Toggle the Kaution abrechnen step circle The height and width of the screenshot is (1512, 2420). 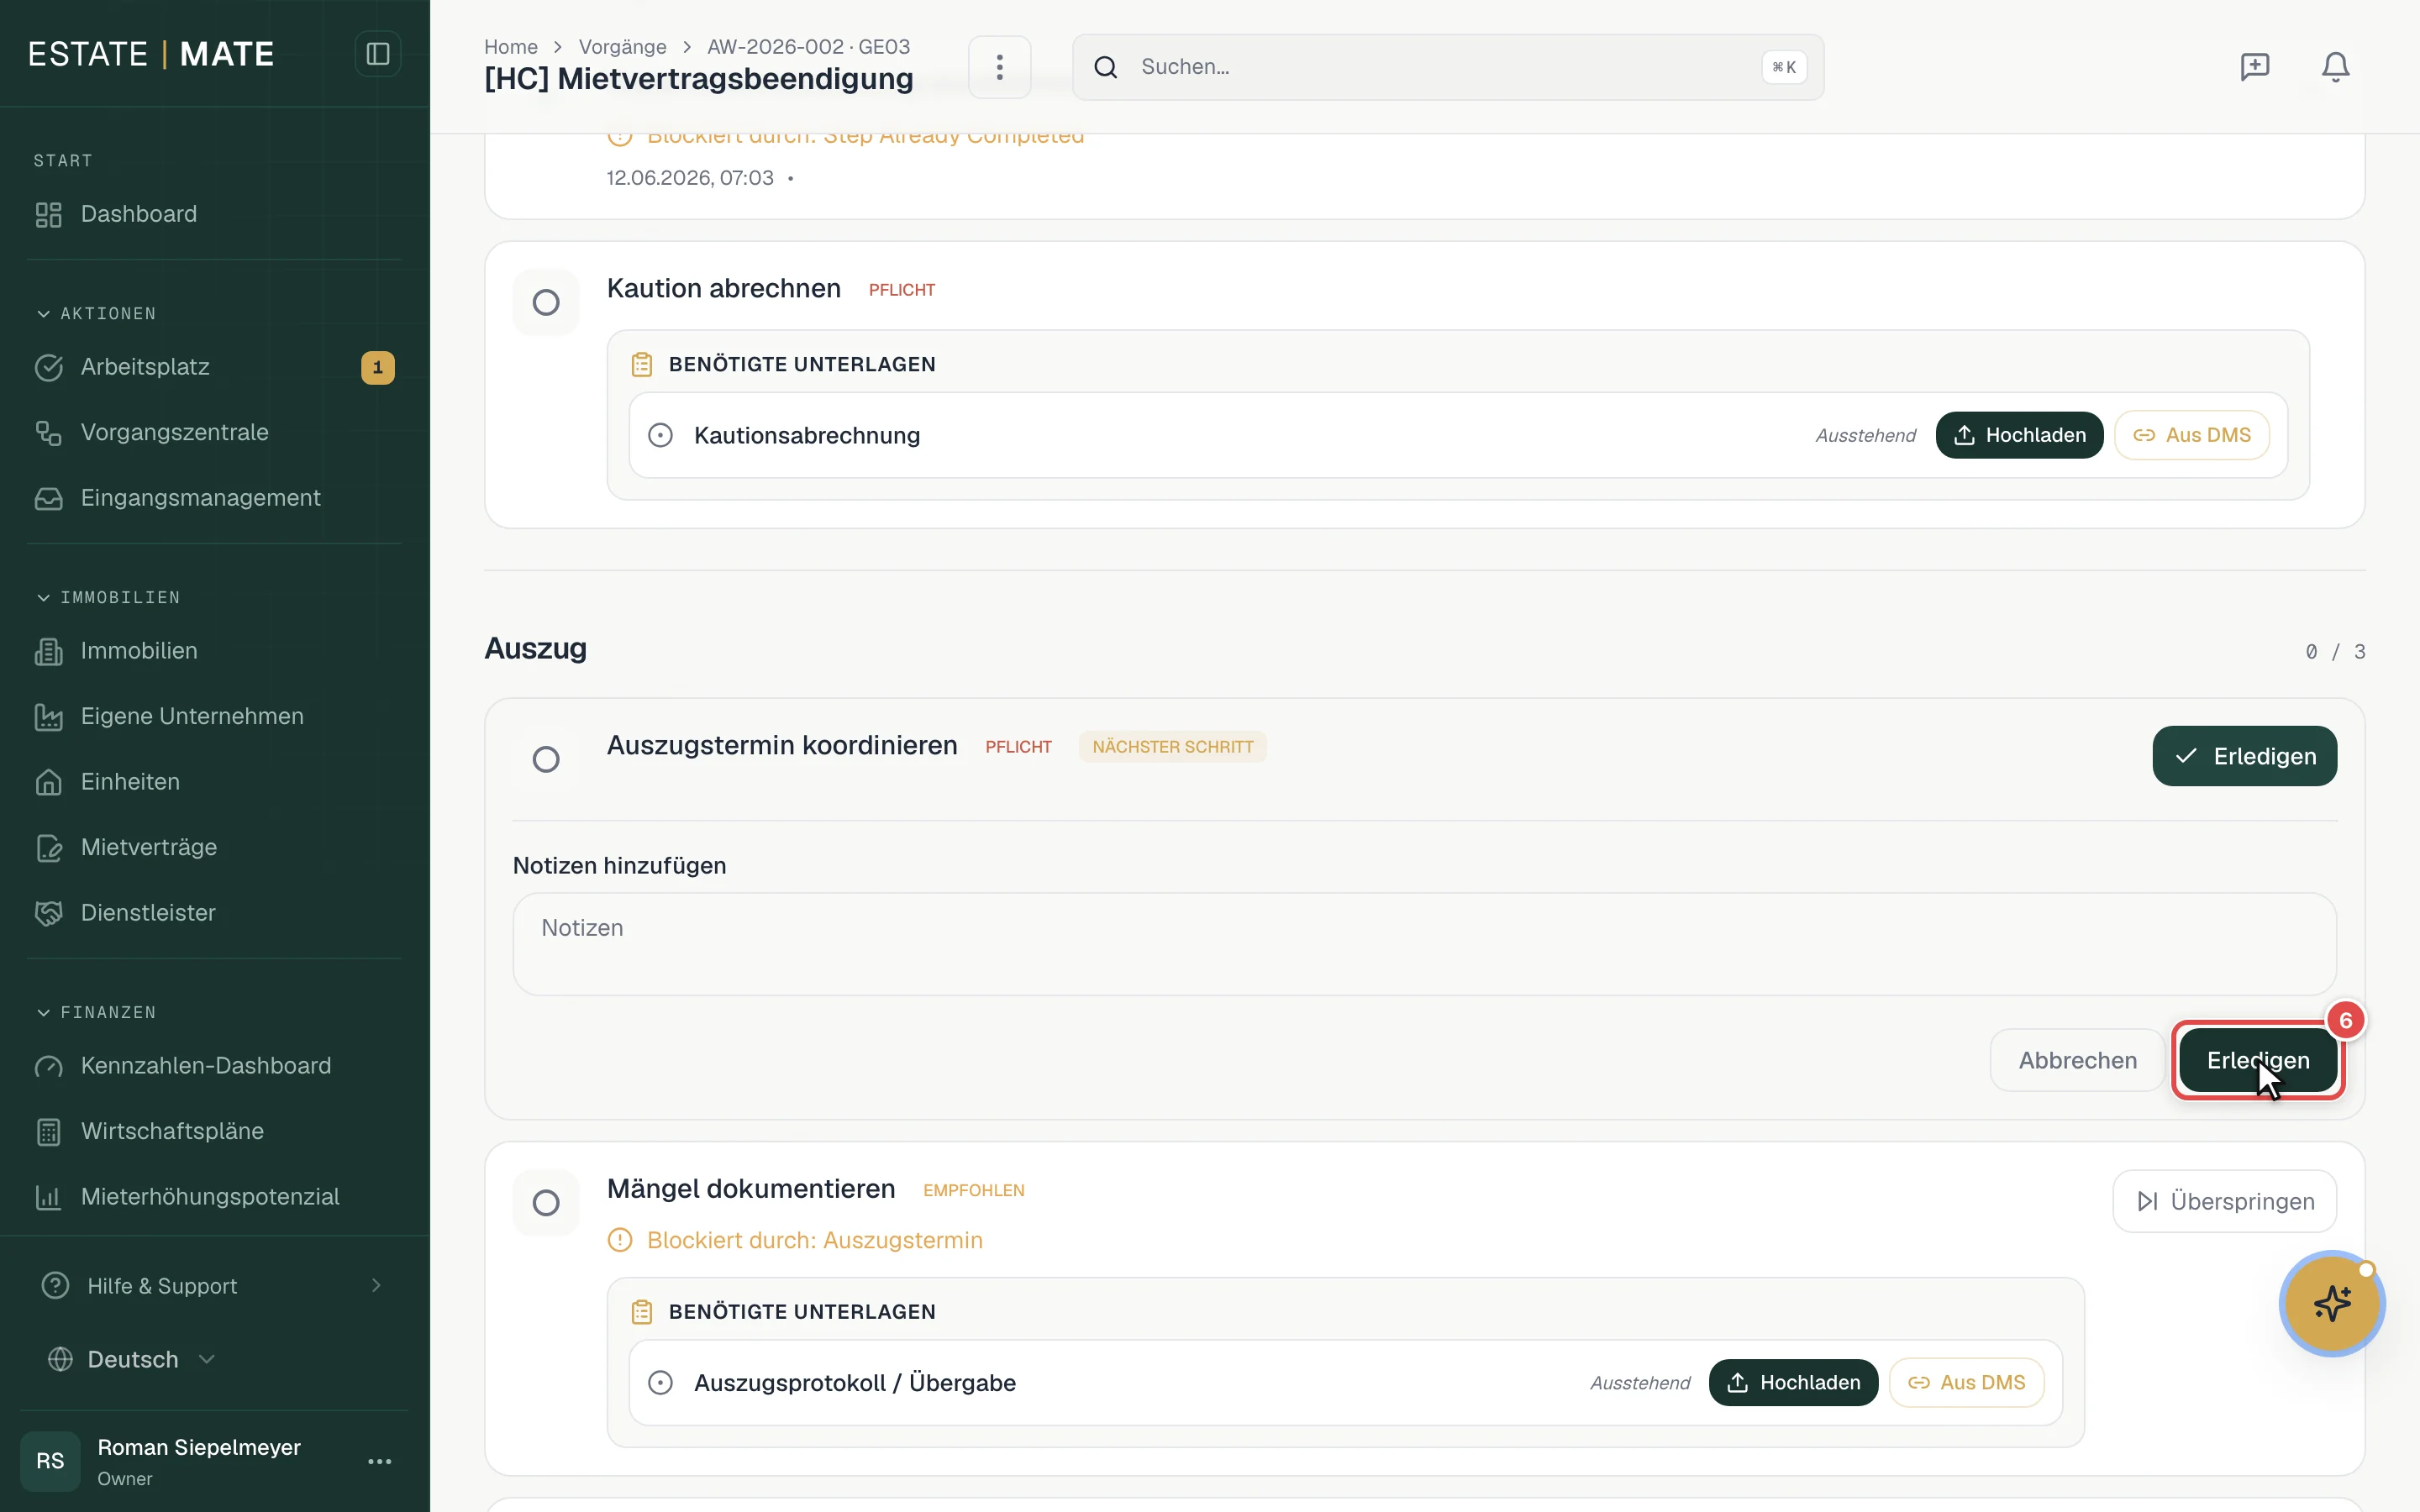point(546,302)
